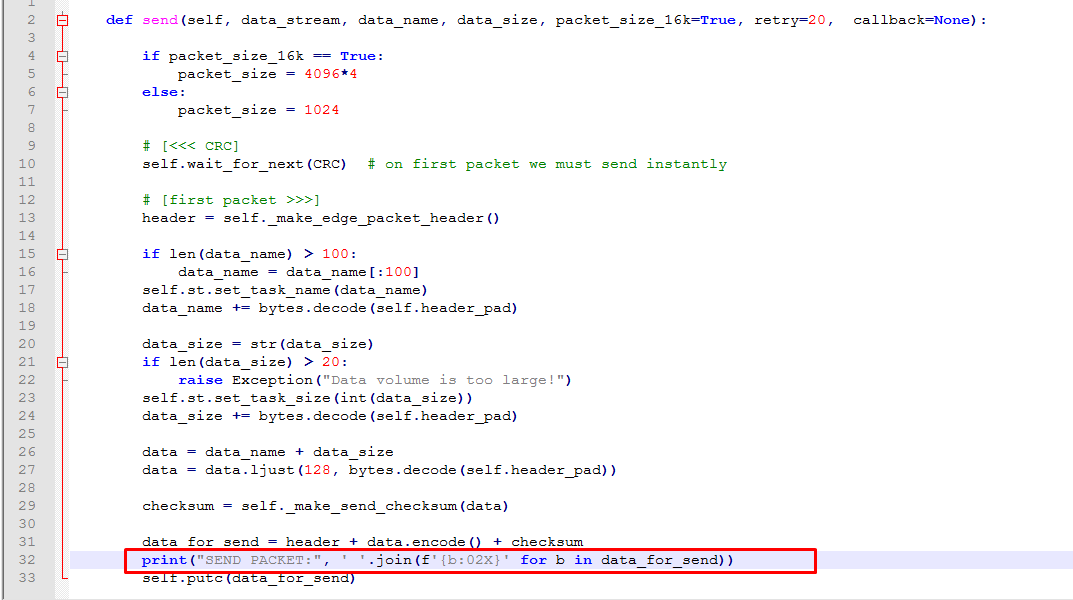Click the 'raise' keyword on line 22
Screen dimensions: 1073x600
201,380
